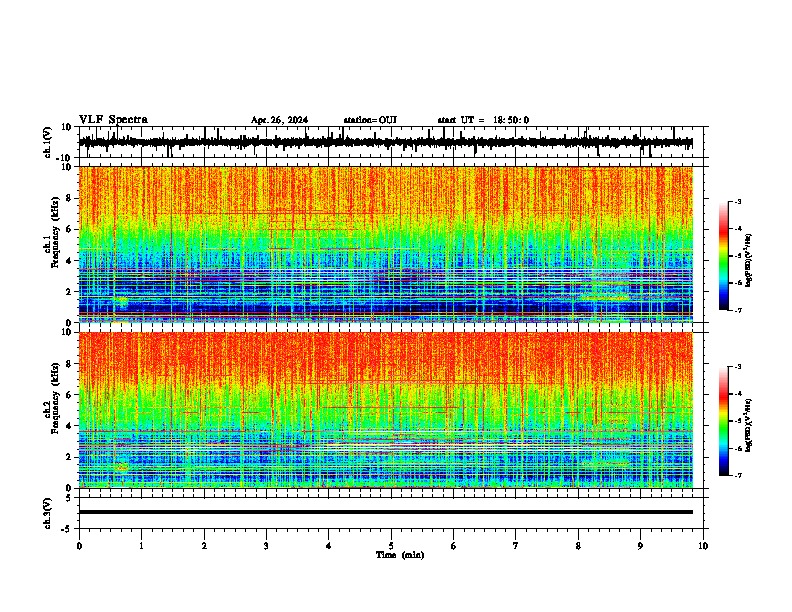Click the "-7" tick on ch.2 color bar
The image size is (792, 612).
[x=738, y=475]
